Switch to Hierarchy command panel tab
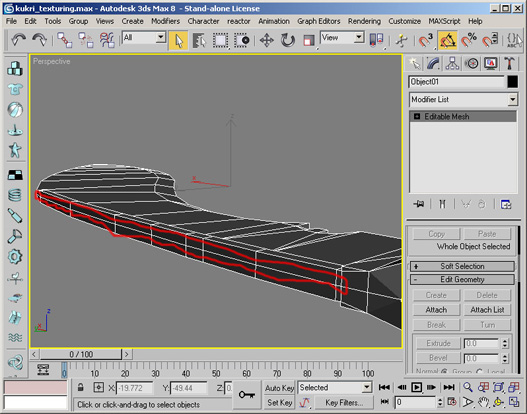527x414 pixels. [x=452, y=64]
